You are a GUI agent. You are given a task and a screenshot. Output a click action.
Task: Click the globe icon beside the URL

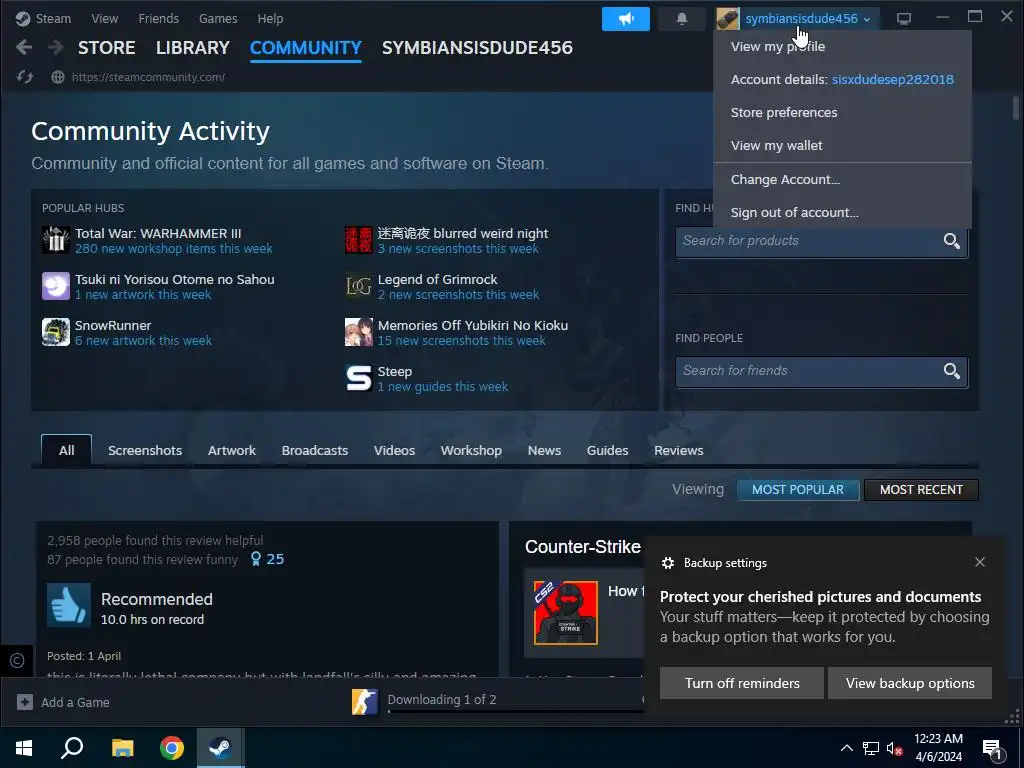tap(58, 77)
